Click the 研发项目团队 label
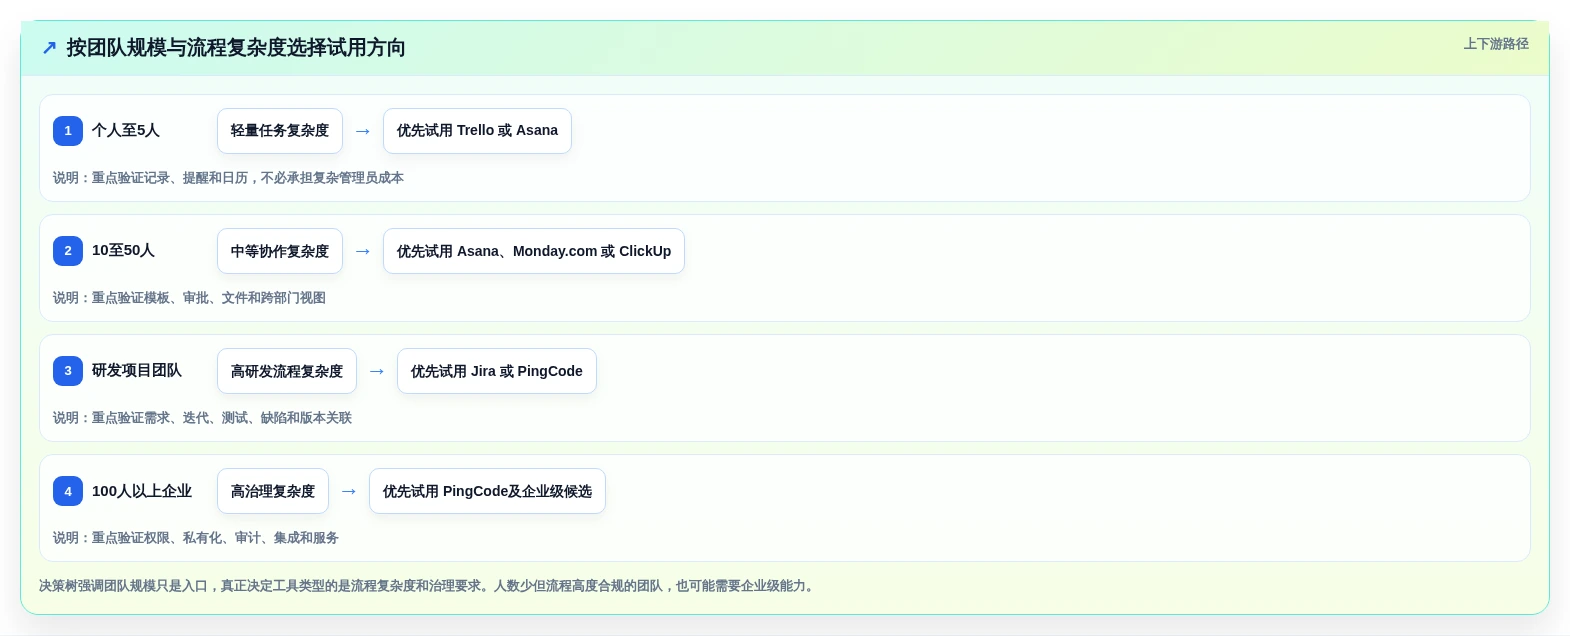The height and width of the screenshot is (636, 1570). pyautogui.click(x=137, y=370)
